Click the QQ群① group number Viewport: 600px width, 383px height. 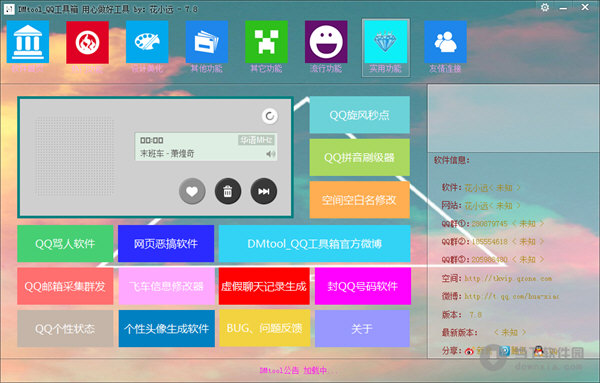[489, 224]
